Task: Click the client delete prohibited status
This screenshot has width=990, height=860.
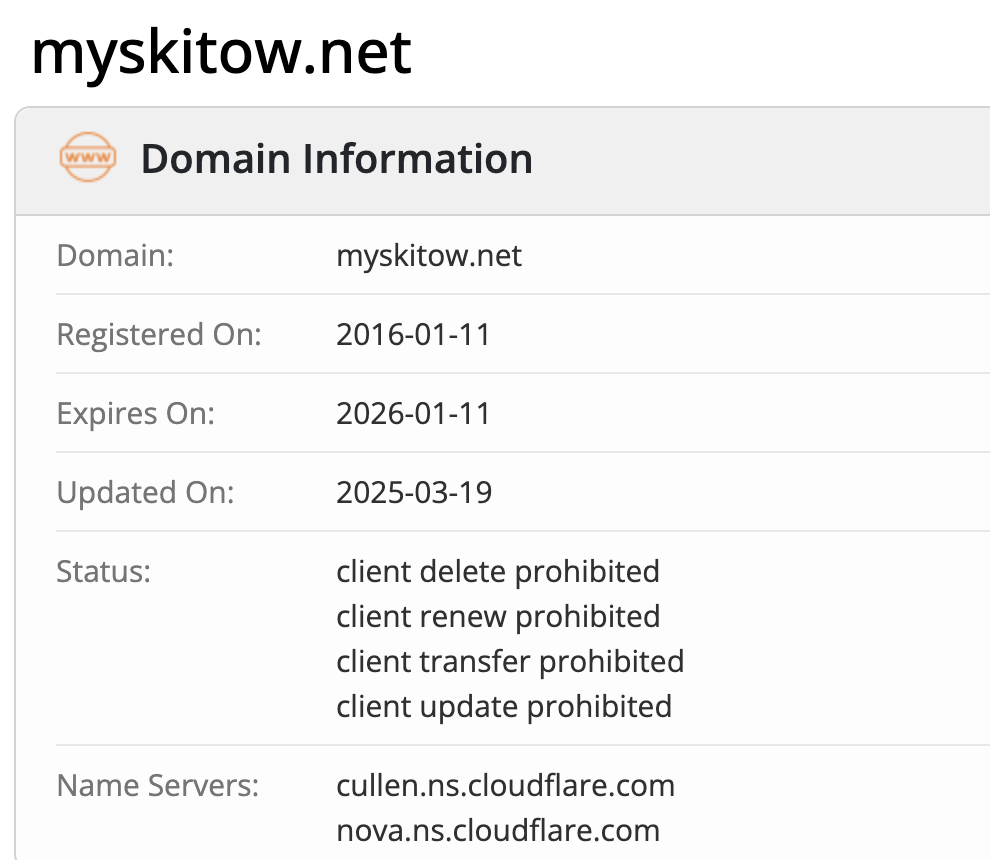Action: pyautogui.click(x=498, y=572)
